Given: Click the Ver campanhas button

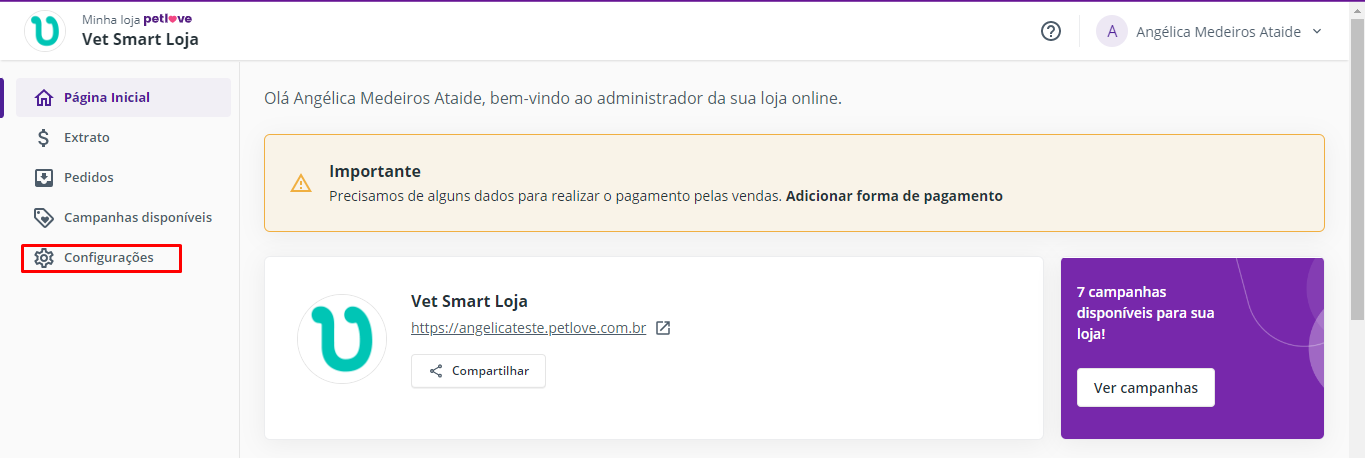Looking at the screenshot, I should click(x=1145, y=388).
